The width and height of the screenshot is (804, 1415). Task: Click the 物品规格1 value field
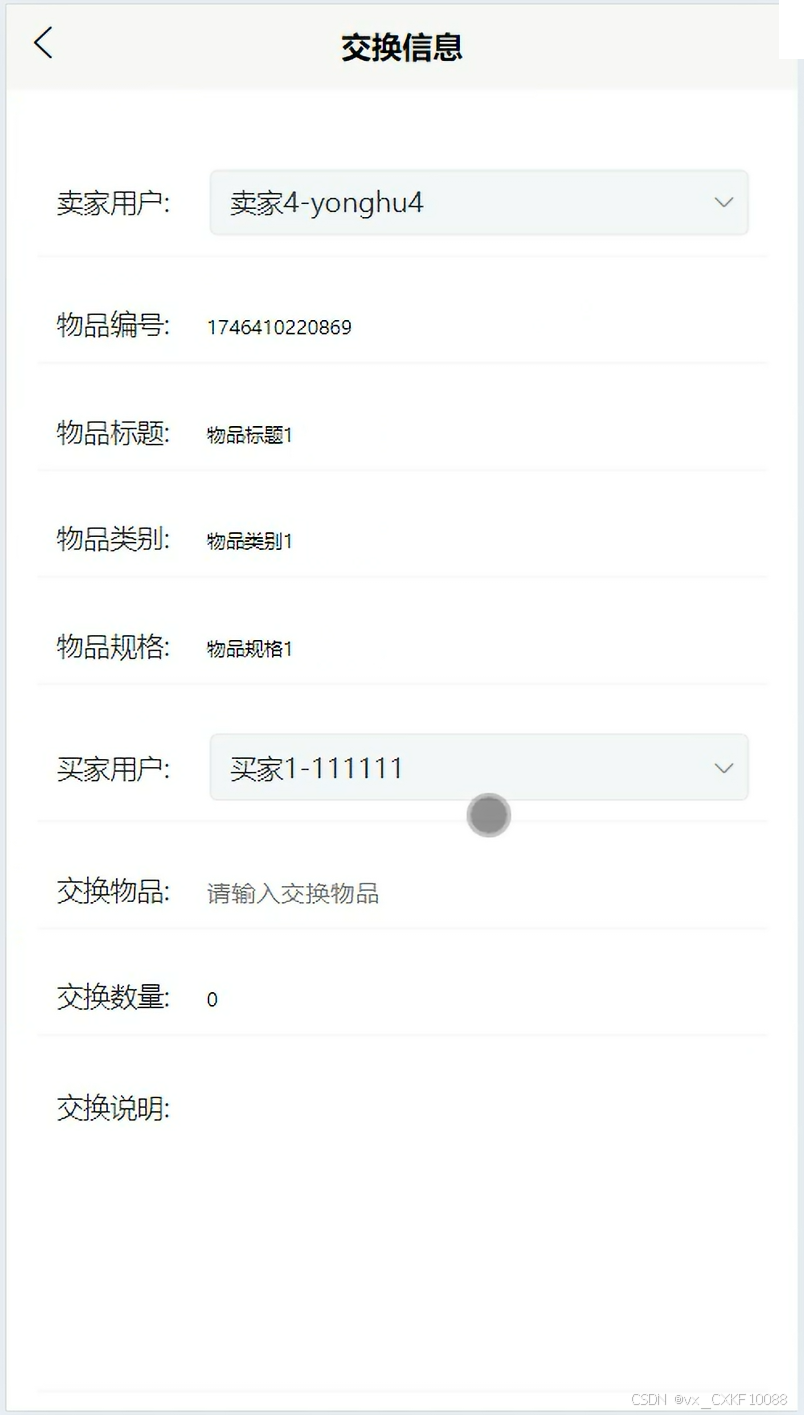pyautogui.click(x=249, y=649)
